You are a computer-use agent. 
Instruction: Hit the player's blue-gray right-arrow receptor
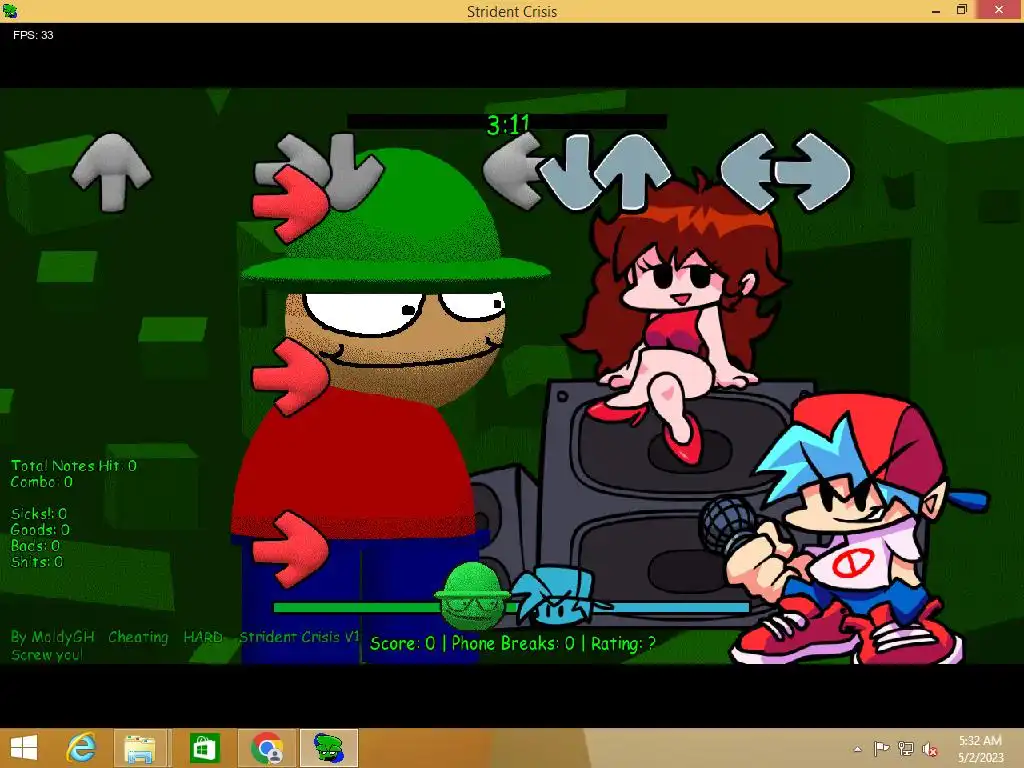click(812, 172)
